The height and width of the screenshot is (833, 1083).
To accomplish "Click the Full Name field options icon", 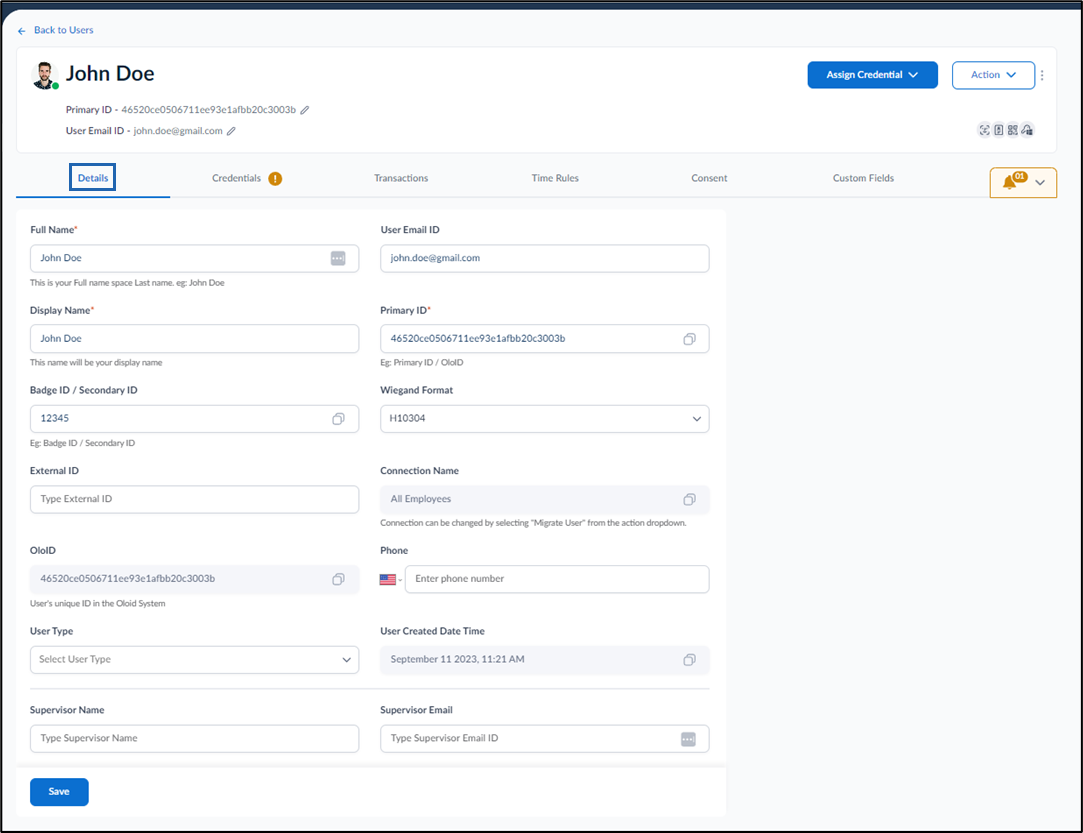I will [338, 258].
